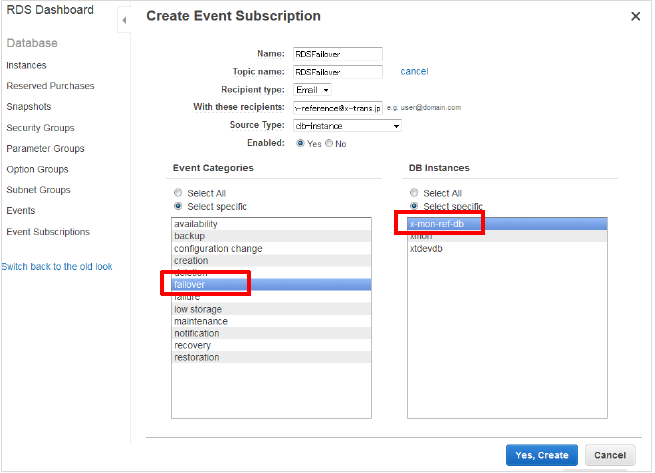Go to Snapshots in the sidebar
655x473 pixels.
pyautogui.click(x=29, y=107)
